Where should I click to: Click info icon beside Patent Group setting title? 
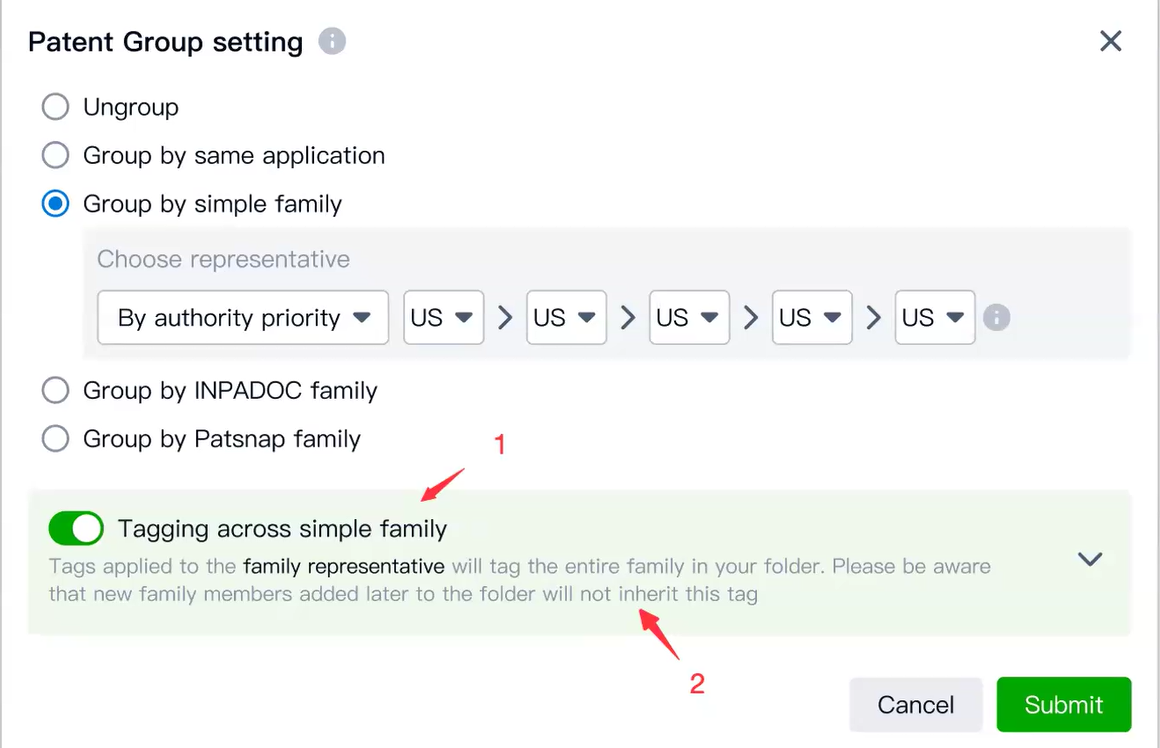(332, 42)
